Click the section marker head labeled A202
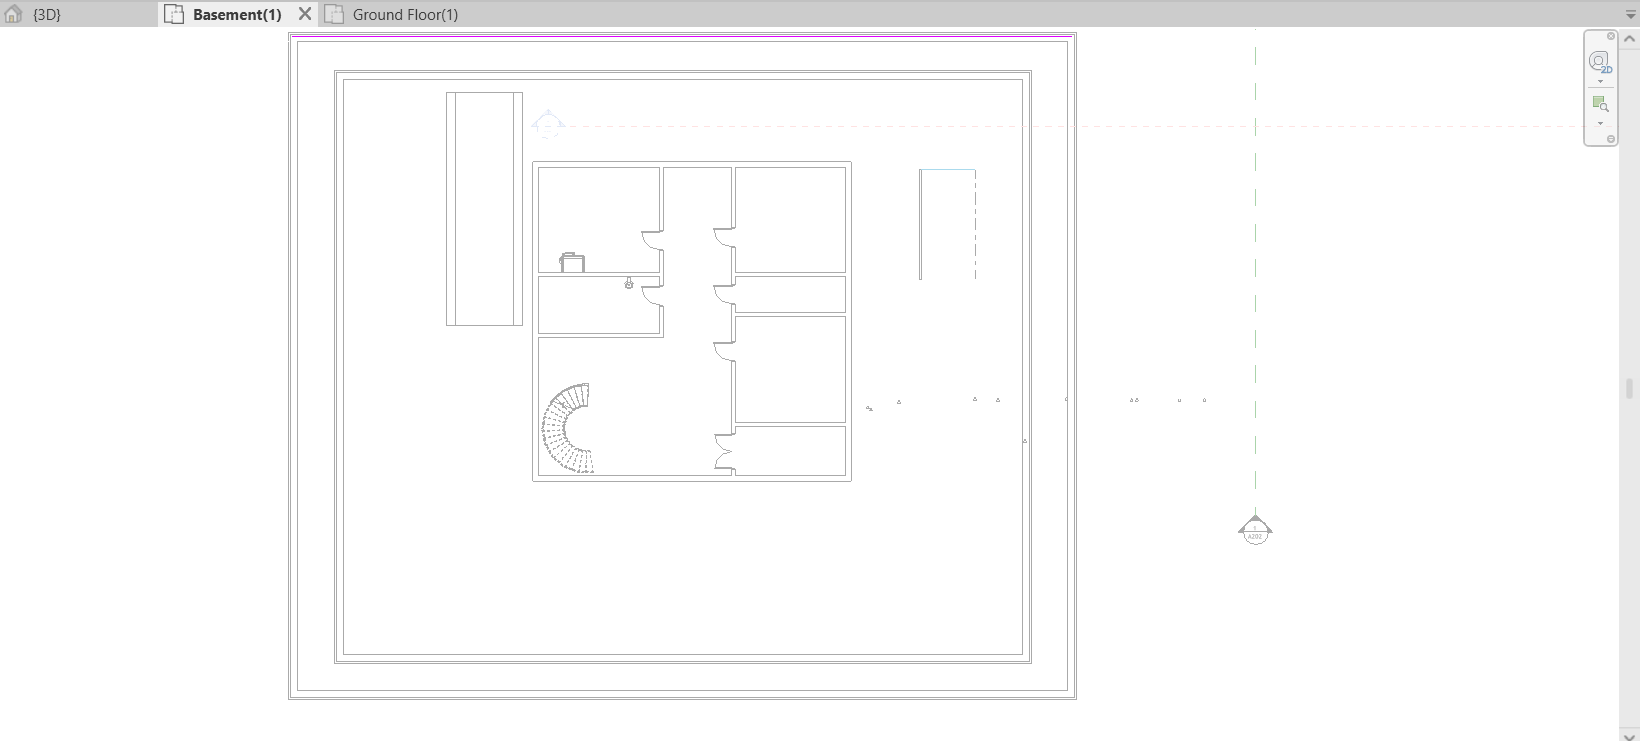 [x=1255, y=531]
